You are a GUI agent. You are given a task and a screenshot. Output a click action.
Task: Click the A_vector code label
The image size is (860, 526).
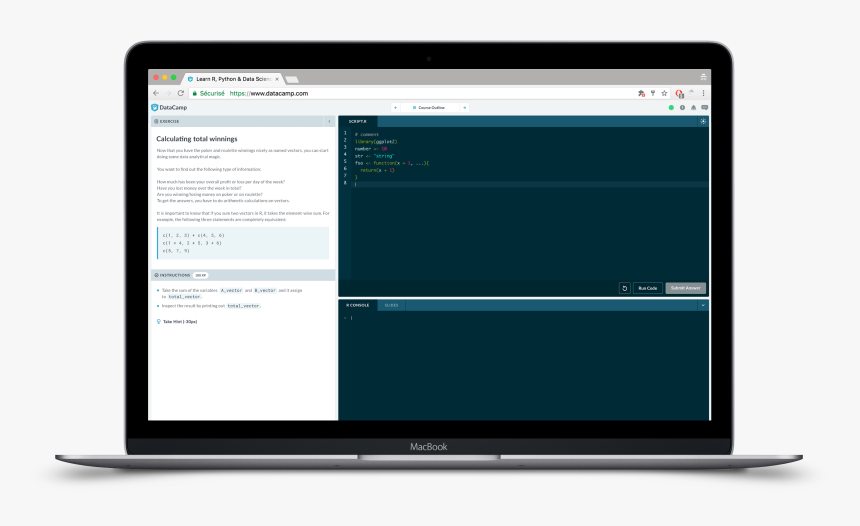(x=231, y=290)
